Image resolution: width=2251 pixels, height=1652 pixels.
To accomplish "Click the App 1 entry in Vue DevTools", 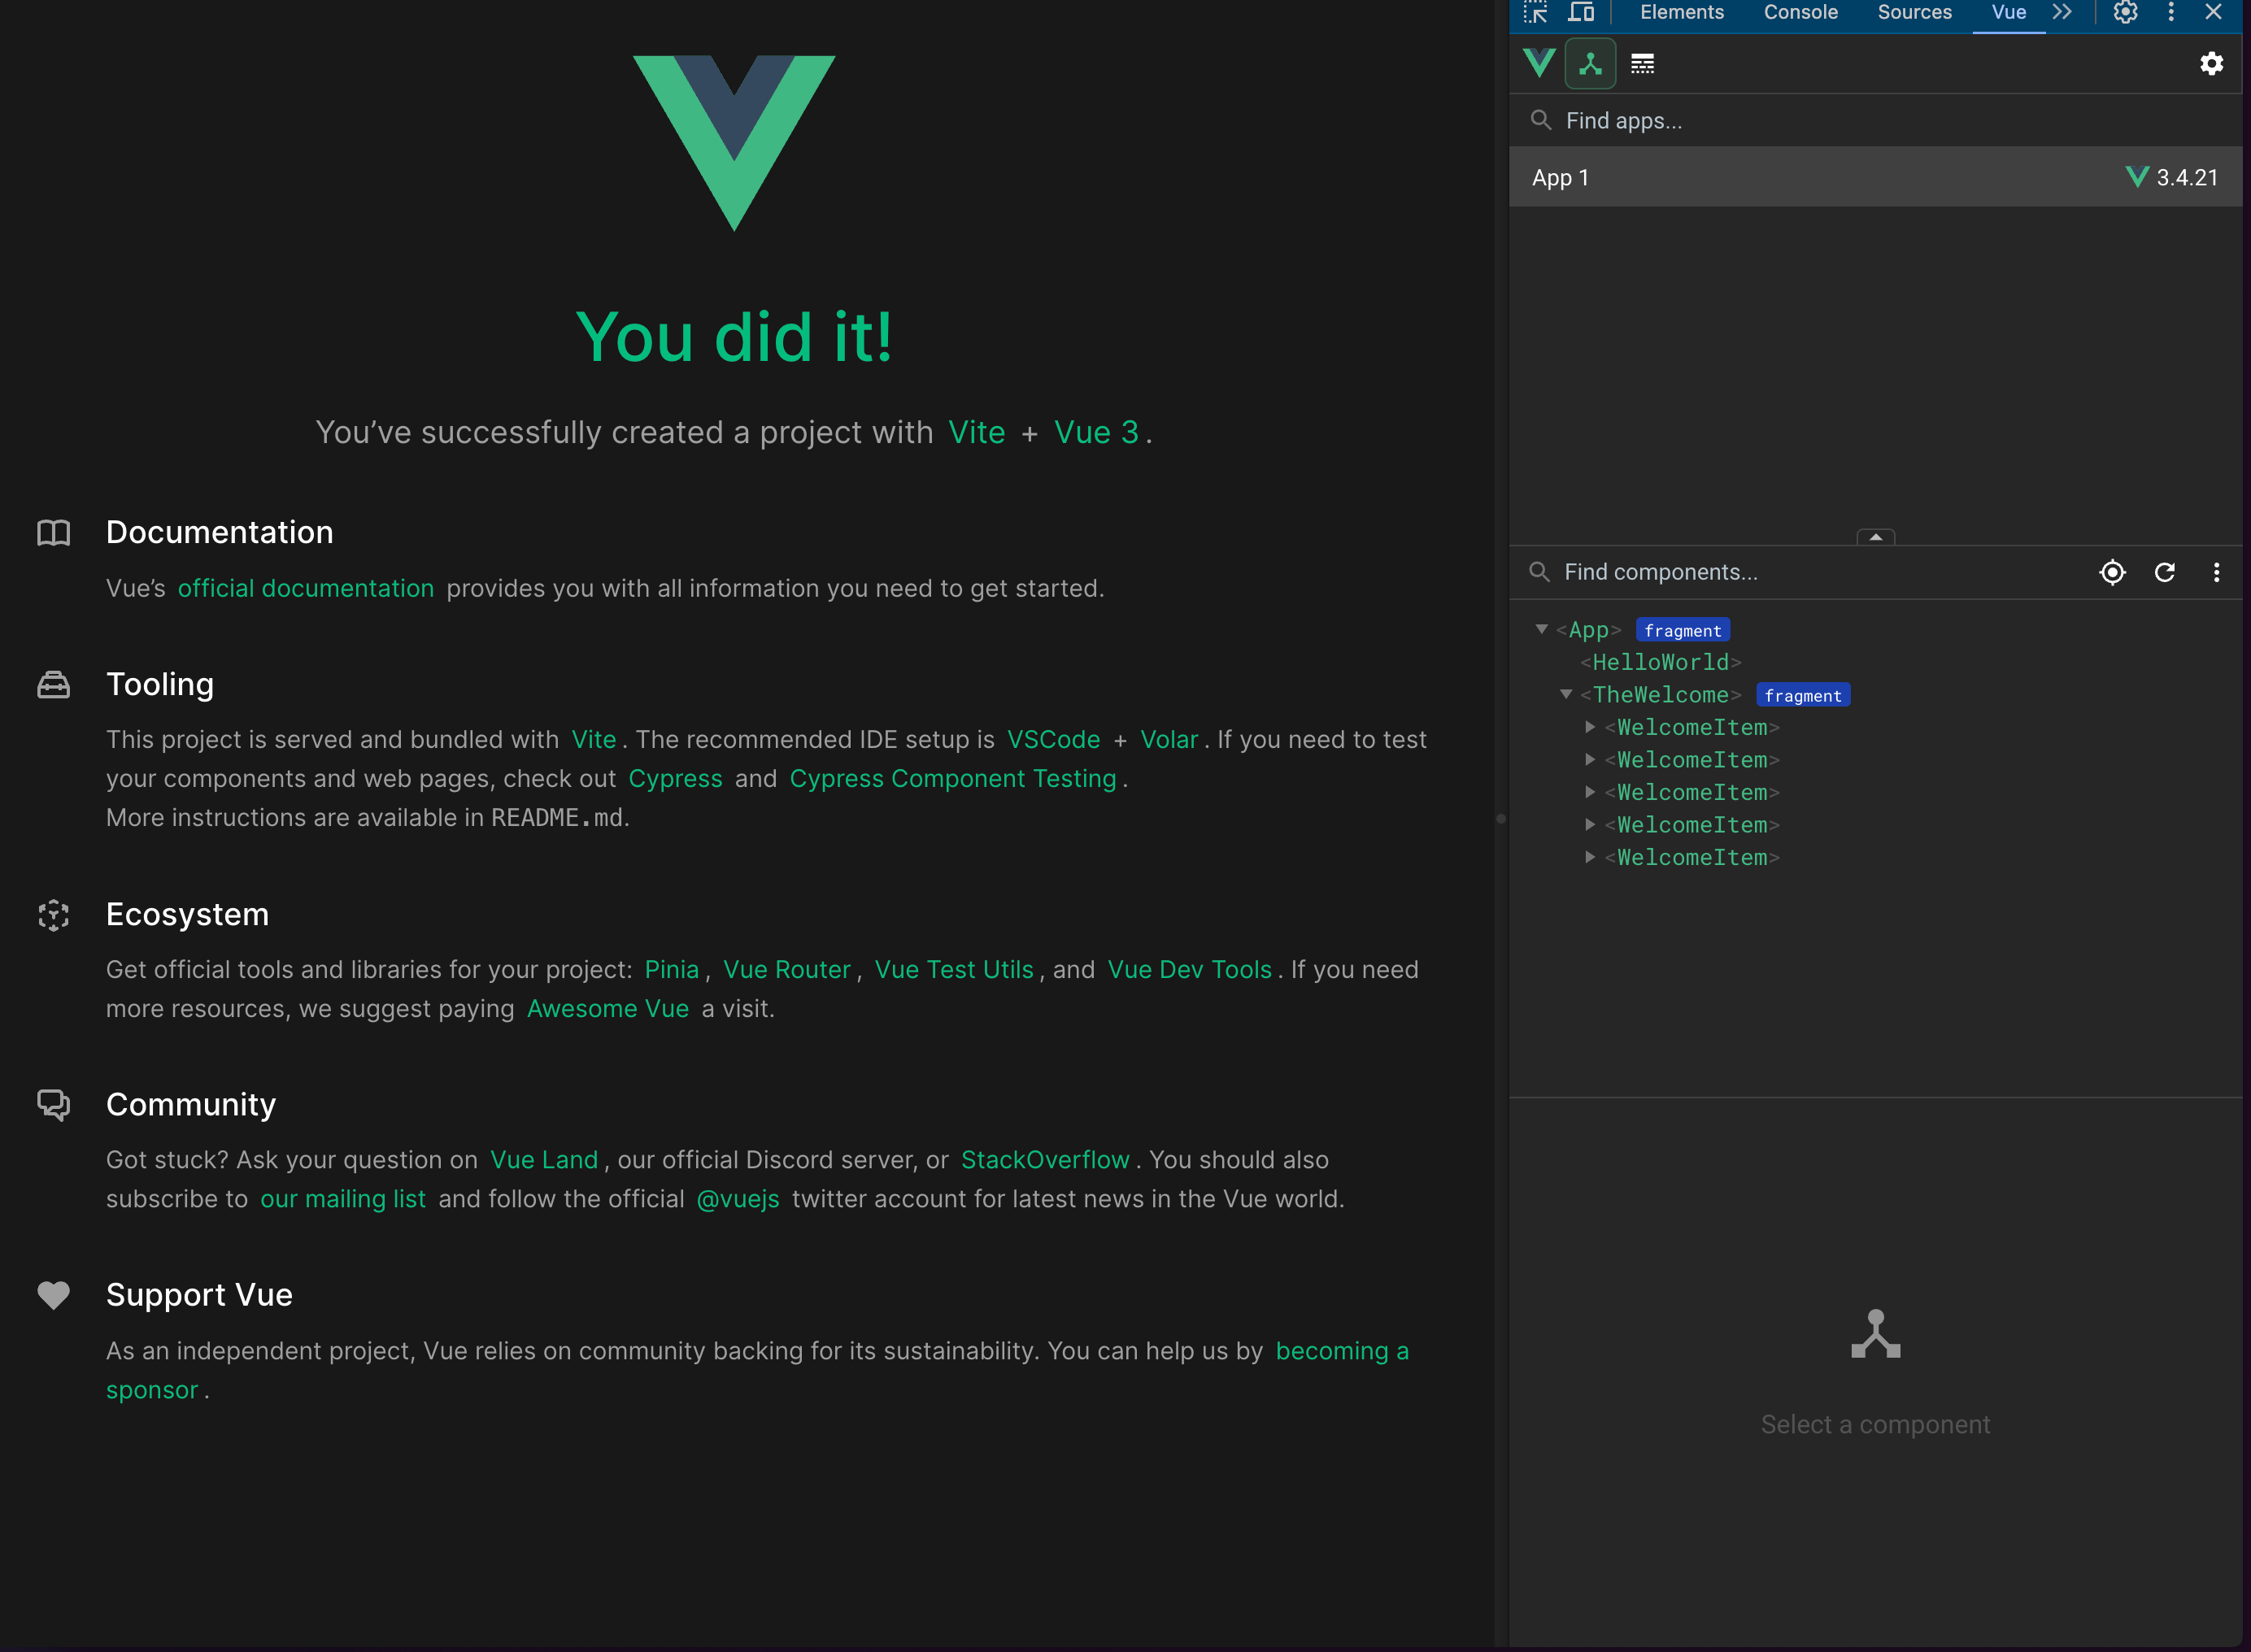I will coord(1880,176).
